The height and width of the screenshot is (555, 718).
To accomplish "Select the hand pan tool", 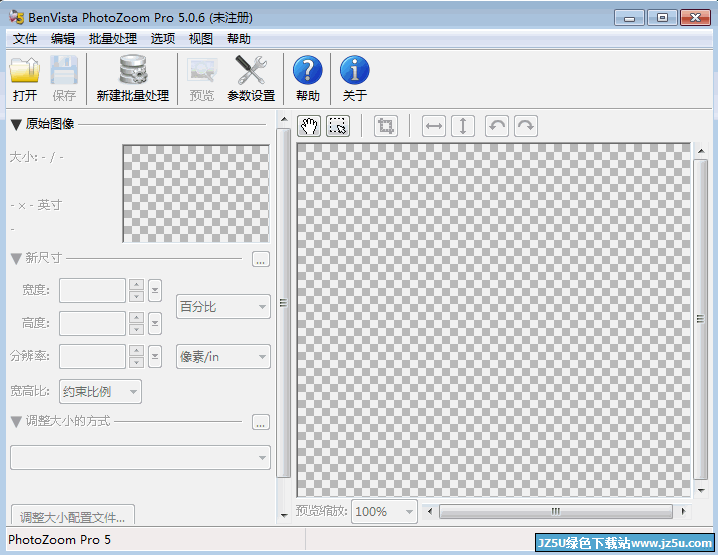I will [309, 126].
